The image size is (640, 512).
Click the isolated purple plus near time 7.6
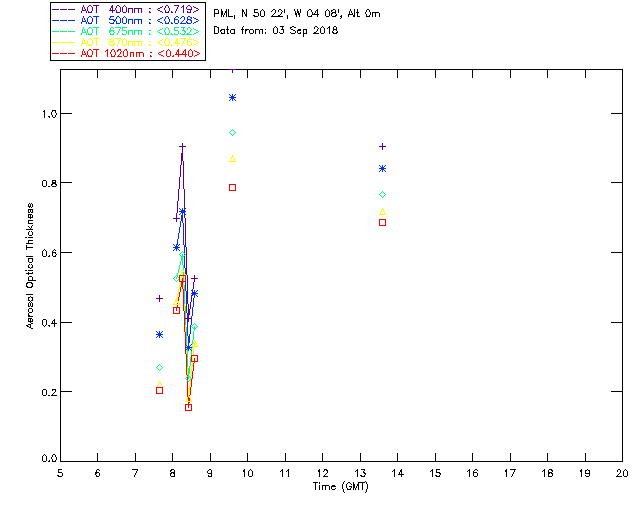click(160, 299)
